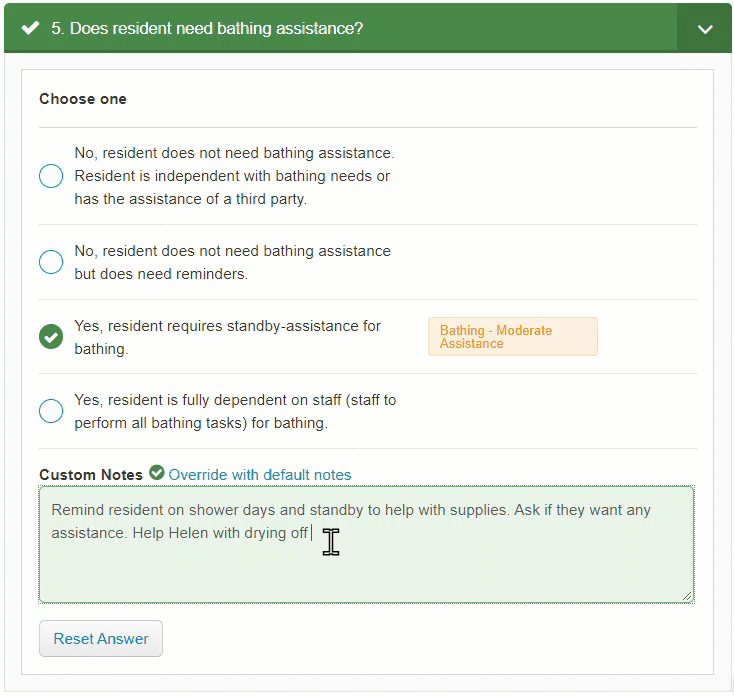Screen dimensions: 734x696
Task: Click the 'Yes, resident requires standby-assistance' label
Action: [x=228, y=337]
